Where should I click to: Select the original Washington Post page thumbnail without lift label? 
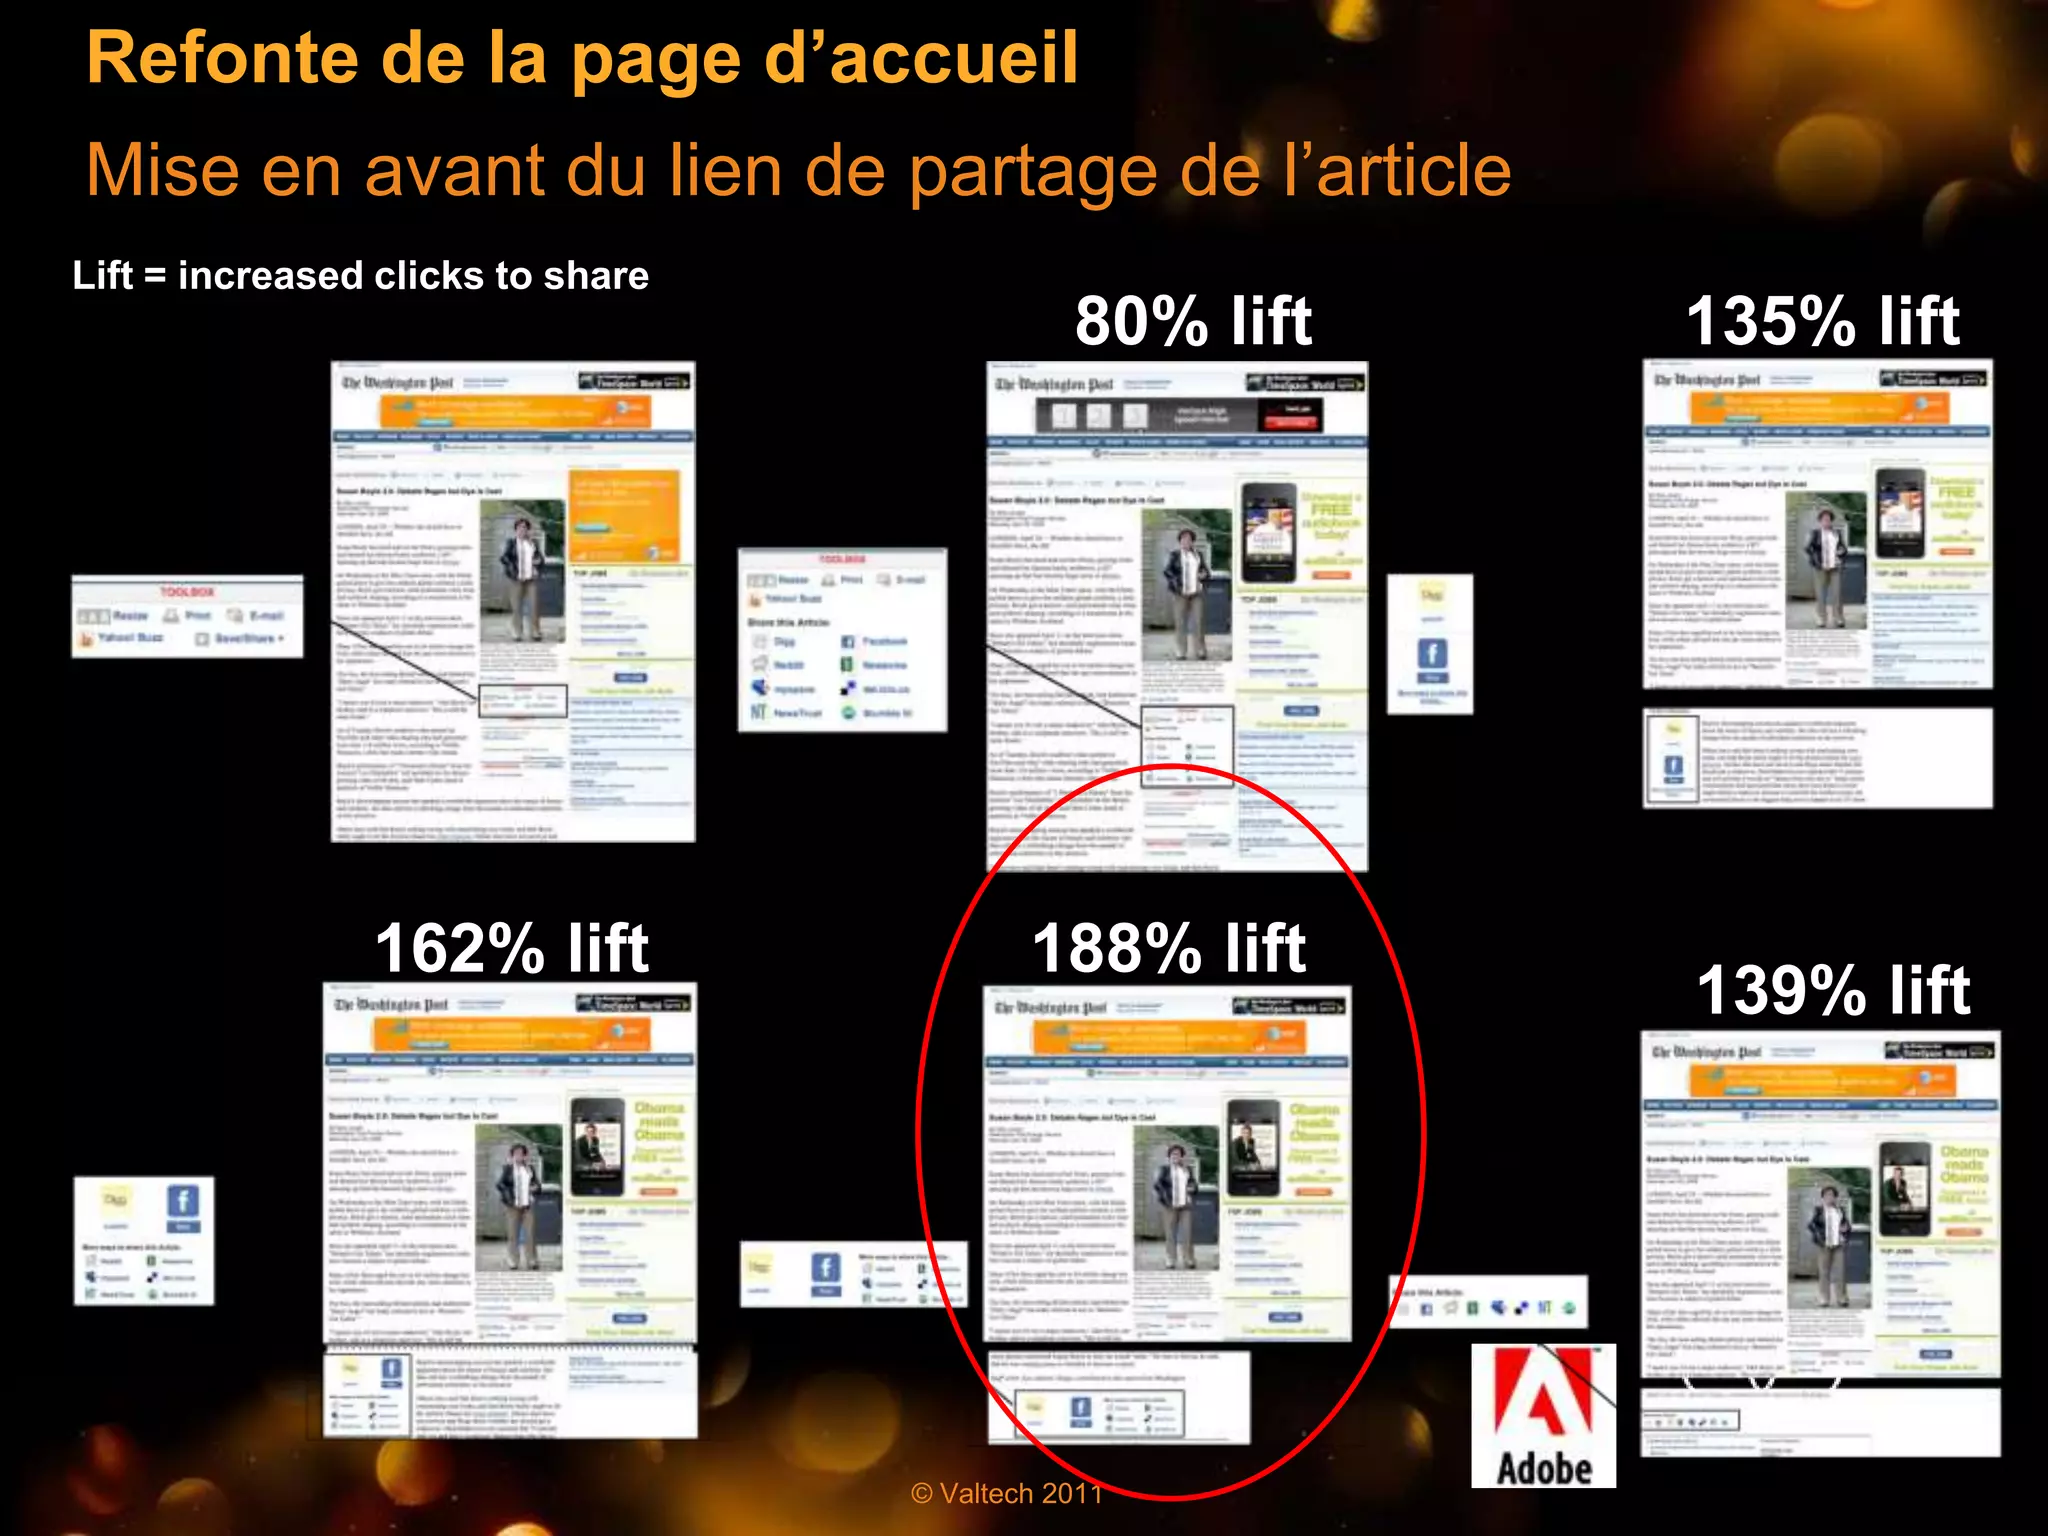513,601
